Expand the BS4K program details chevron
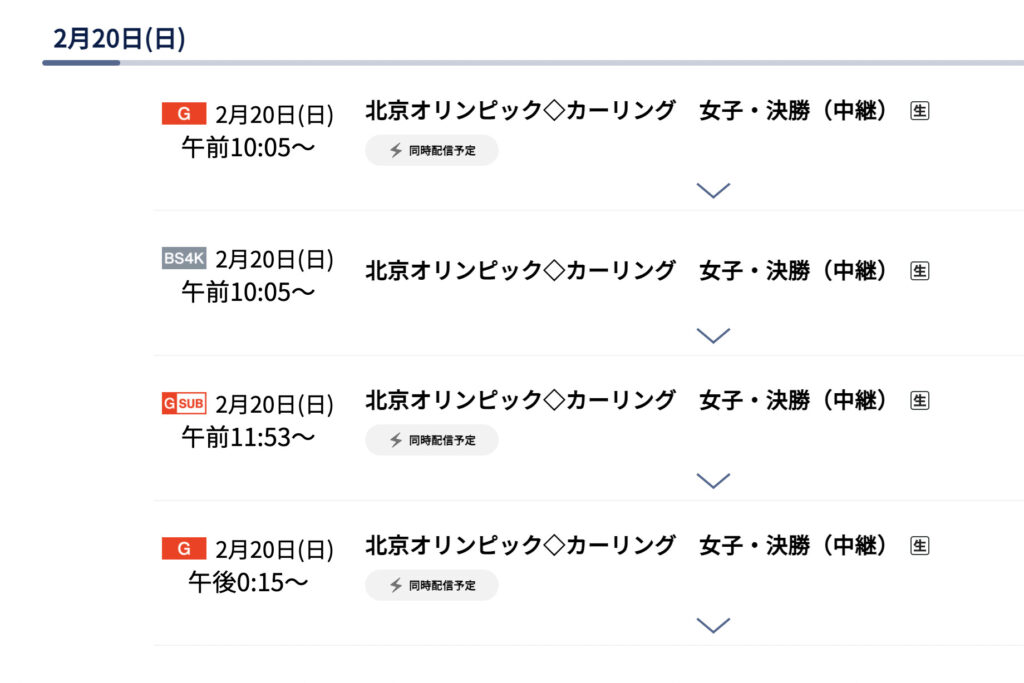Viewport: 1024px width, 683px height. pyautogui.click(x=713, y=335)
